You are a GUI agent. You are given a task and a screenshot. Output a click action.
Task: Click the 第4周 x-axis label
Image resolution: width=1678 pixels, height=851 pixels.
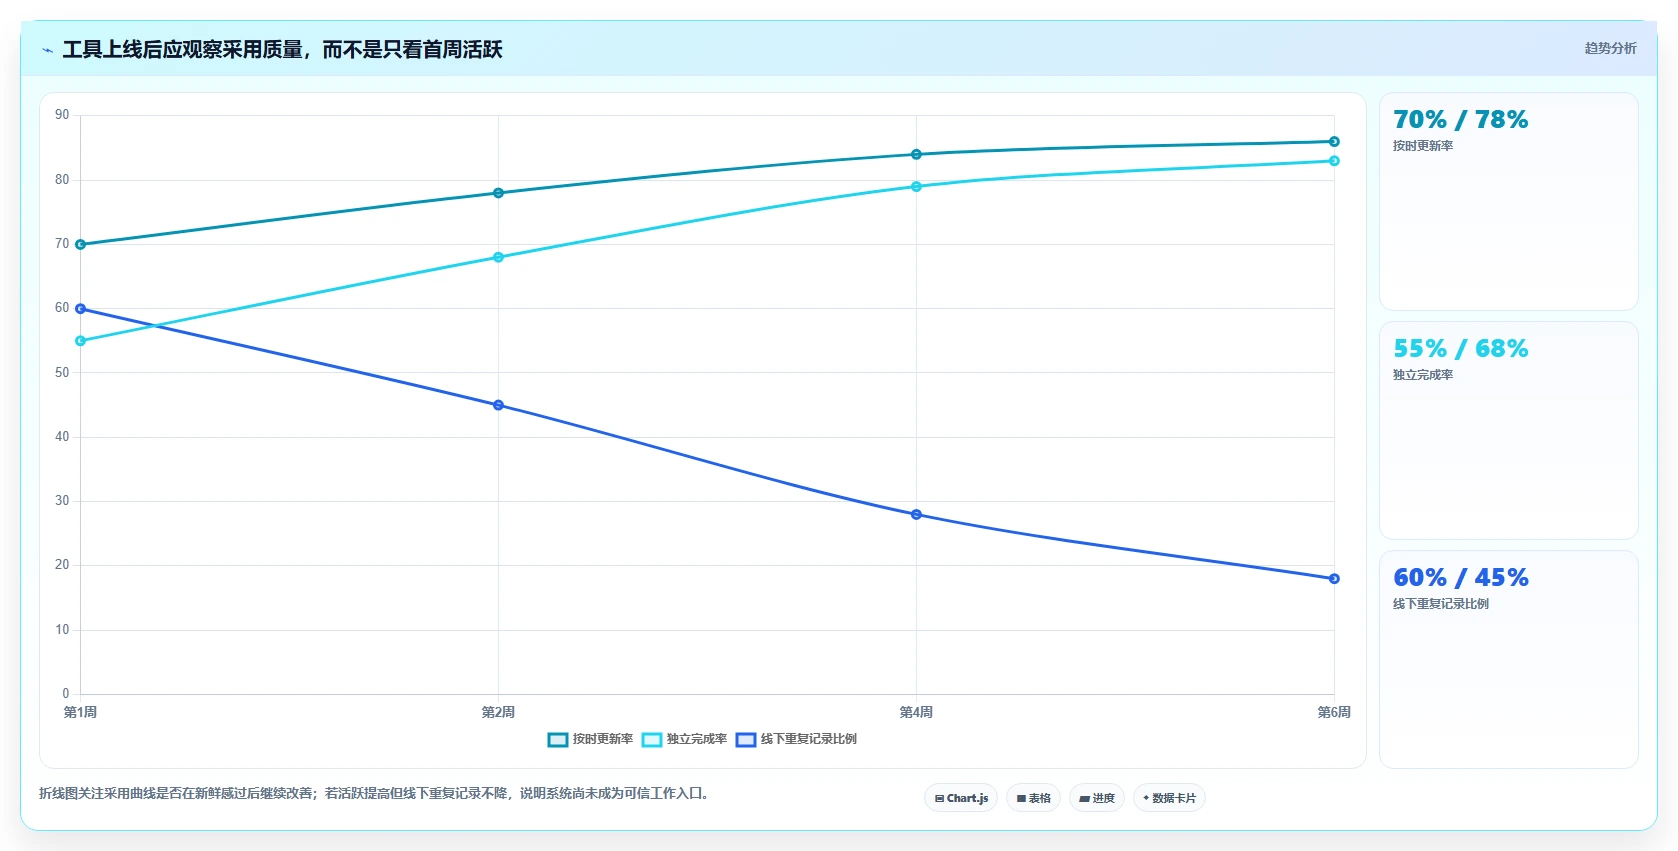point(916,712)
